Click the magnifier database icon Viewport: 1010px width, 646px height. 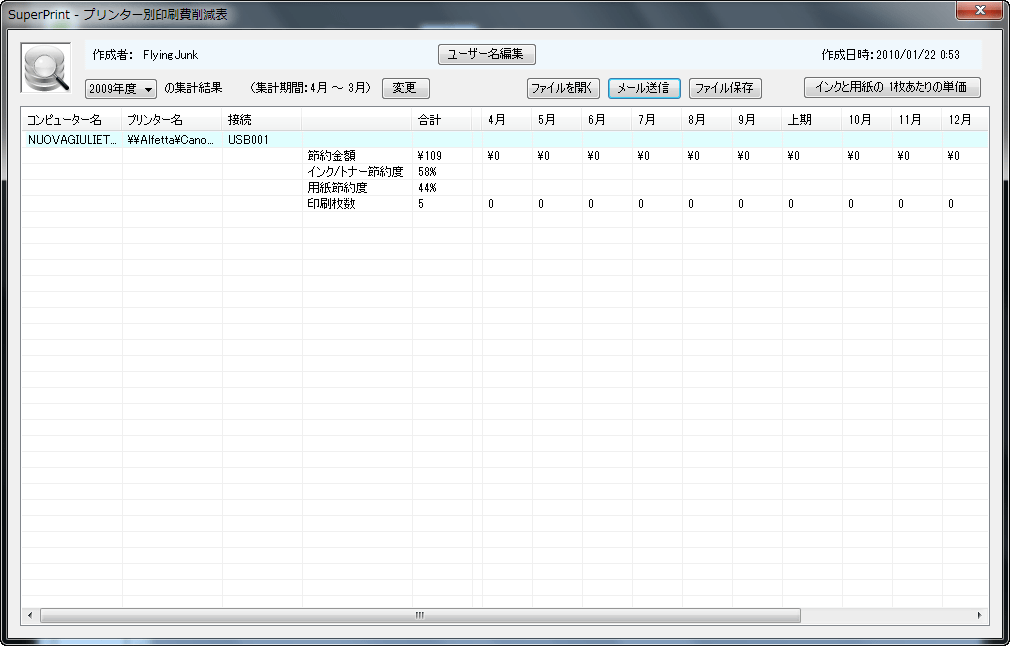[46, 68]
